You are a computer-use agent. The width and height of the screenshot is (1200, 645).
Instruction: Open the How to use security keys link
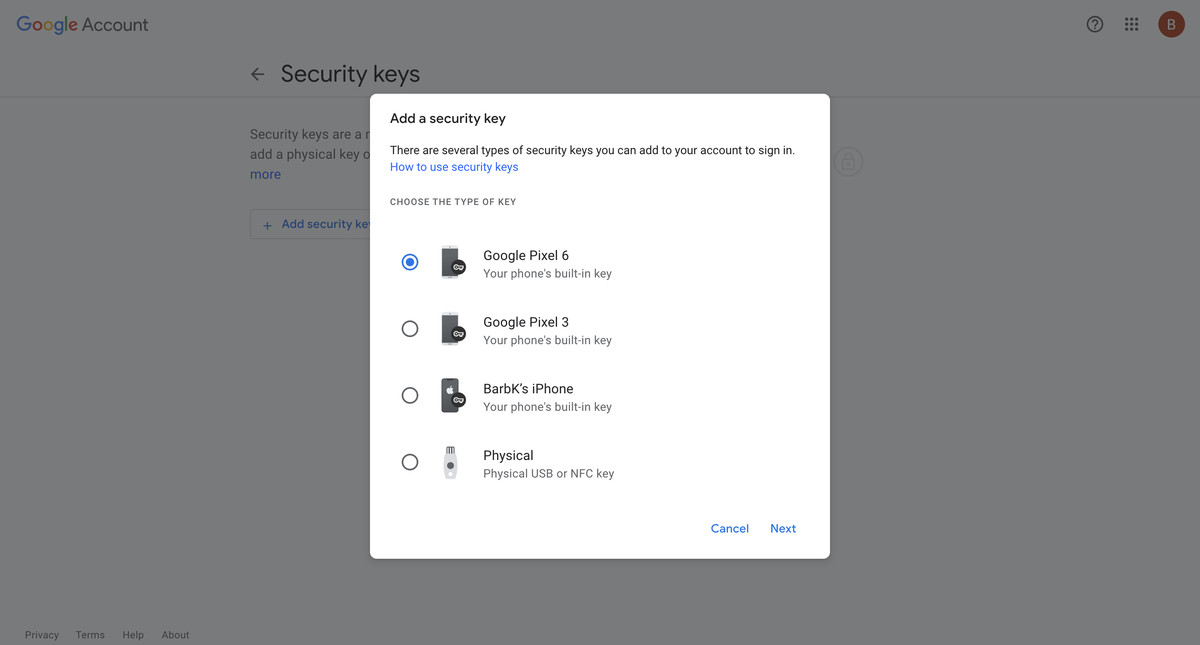point(454,166)
